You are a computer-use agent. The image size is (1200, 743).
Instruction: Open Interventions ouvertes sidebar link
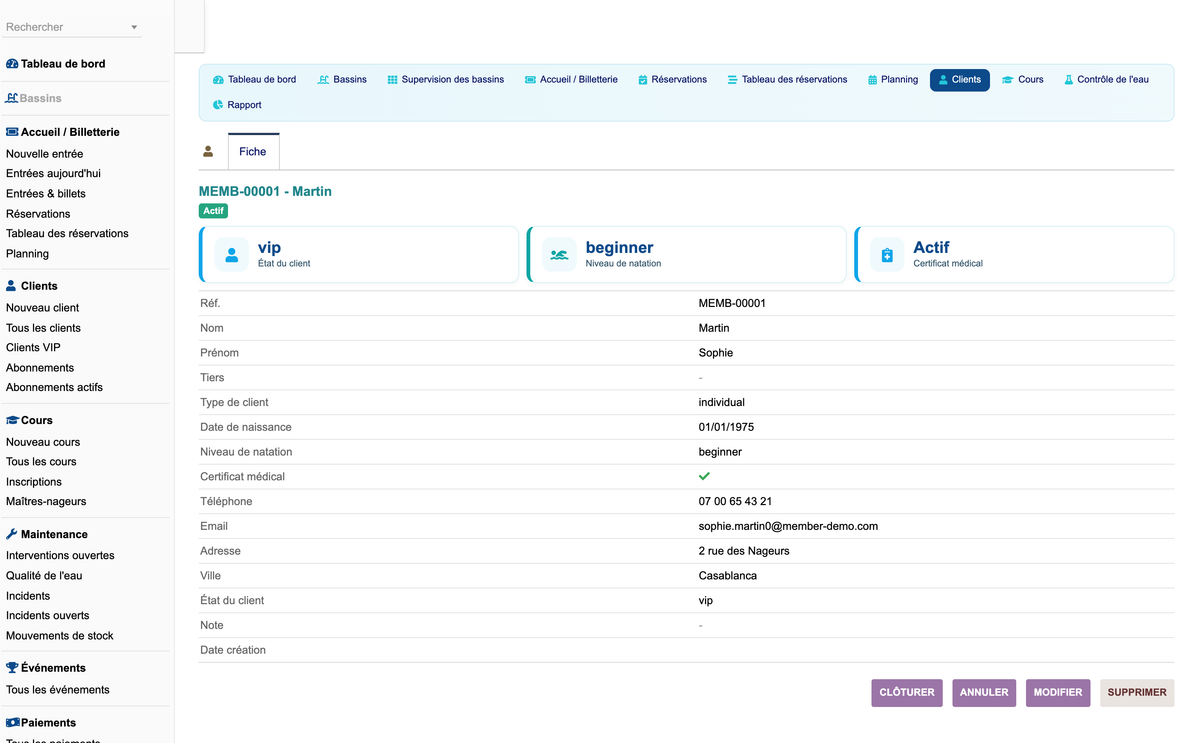click(x=60, y=556)
